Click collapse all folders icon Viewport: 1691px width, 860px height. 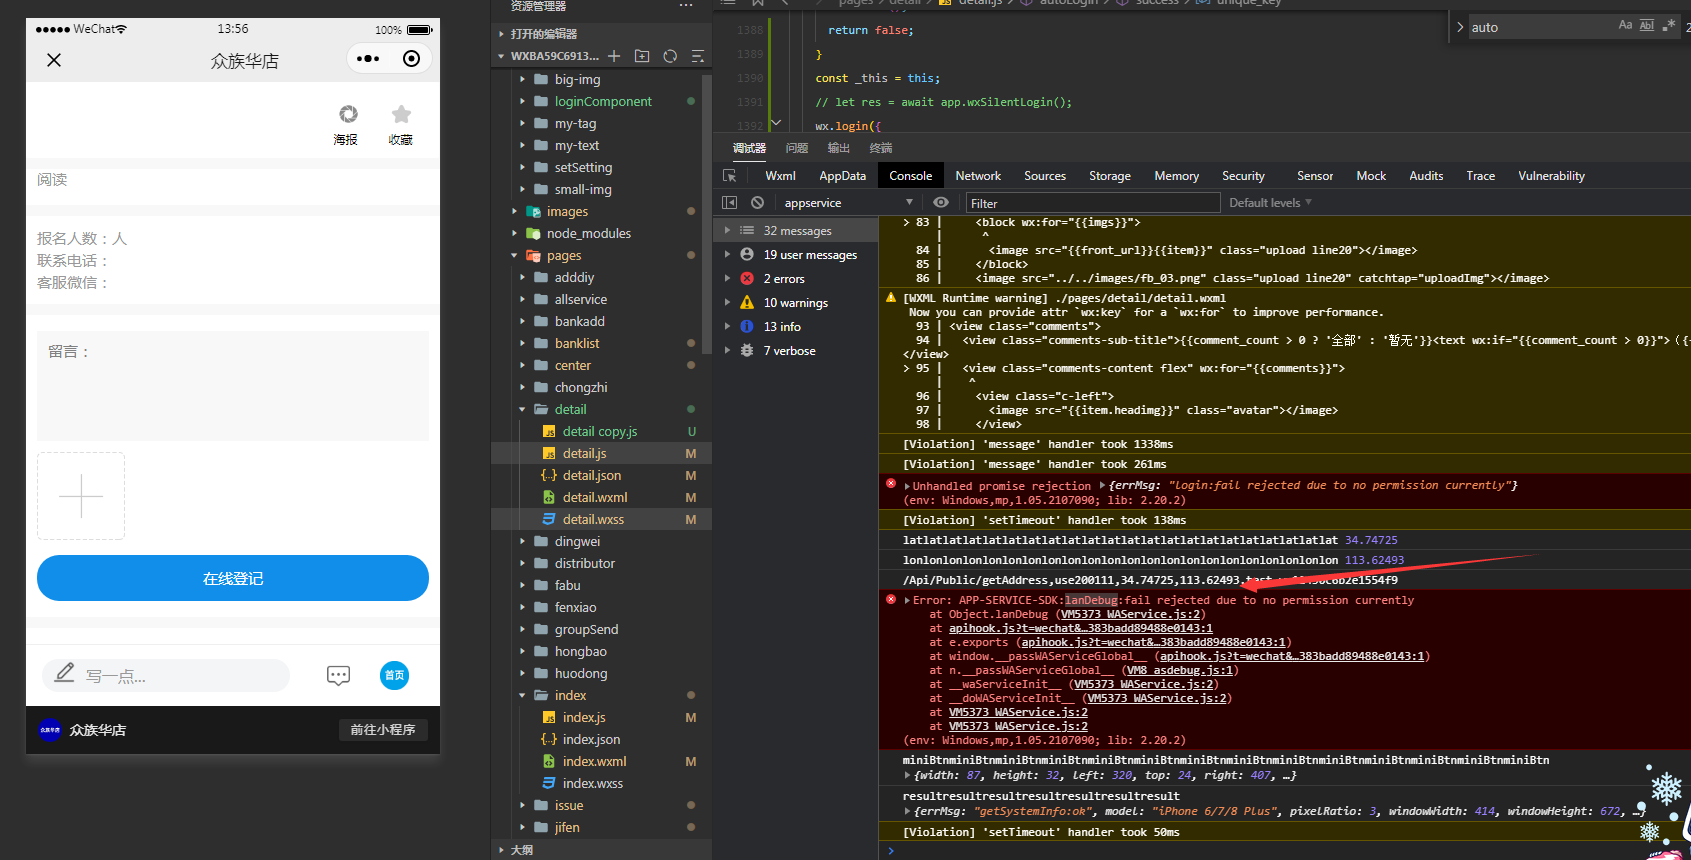[x=698, y=56]
